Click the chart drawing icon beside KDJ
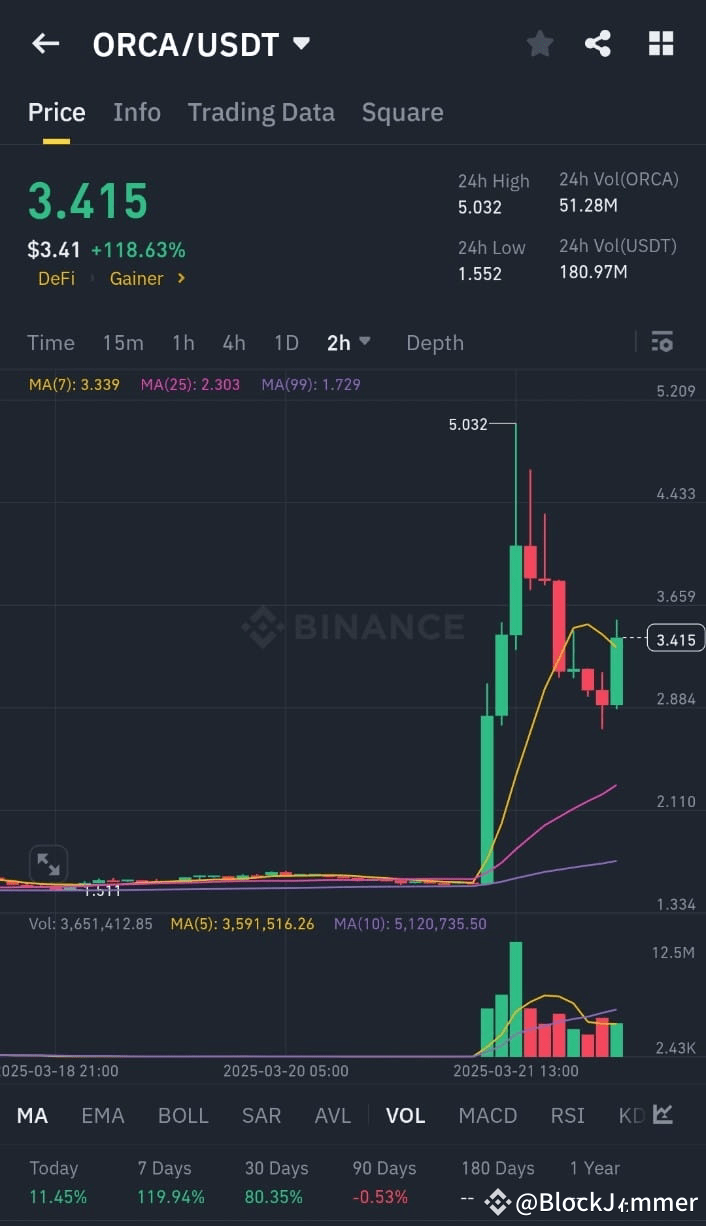Viewport: 706px width, 1226px height. 664,1115
